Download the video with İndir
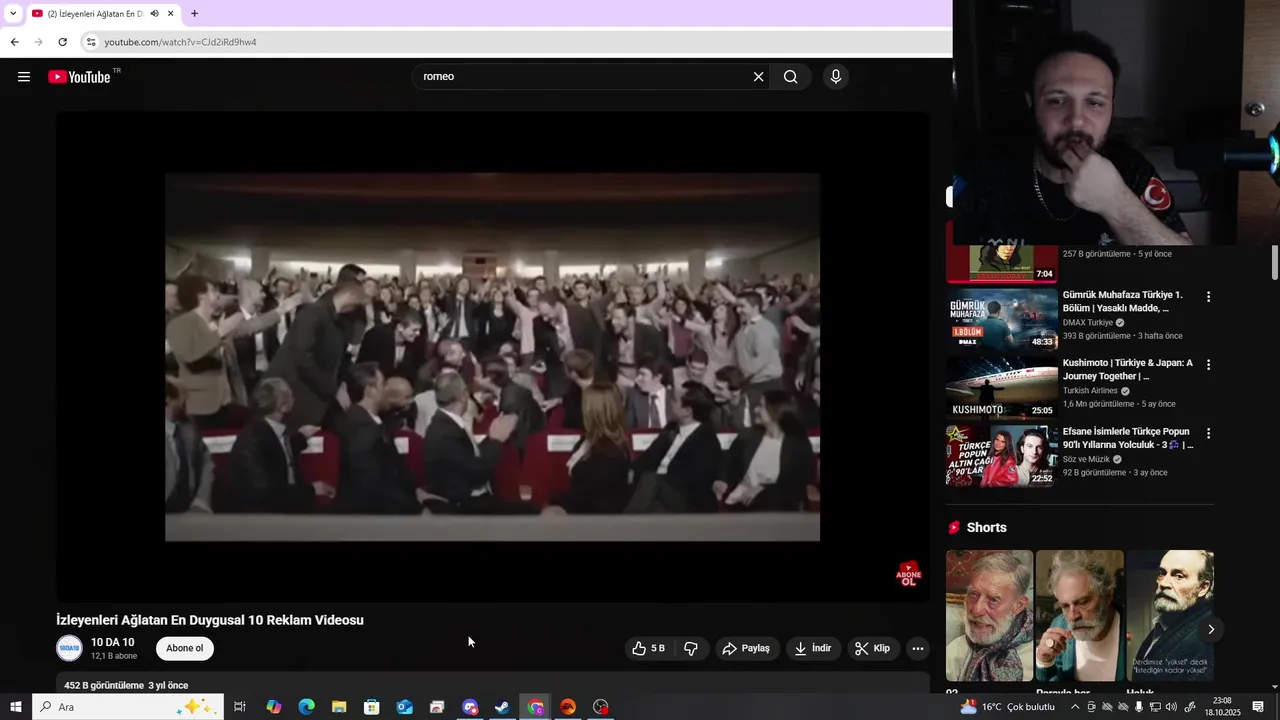This screenshot has width=1280, height=720. coord(813,648)
